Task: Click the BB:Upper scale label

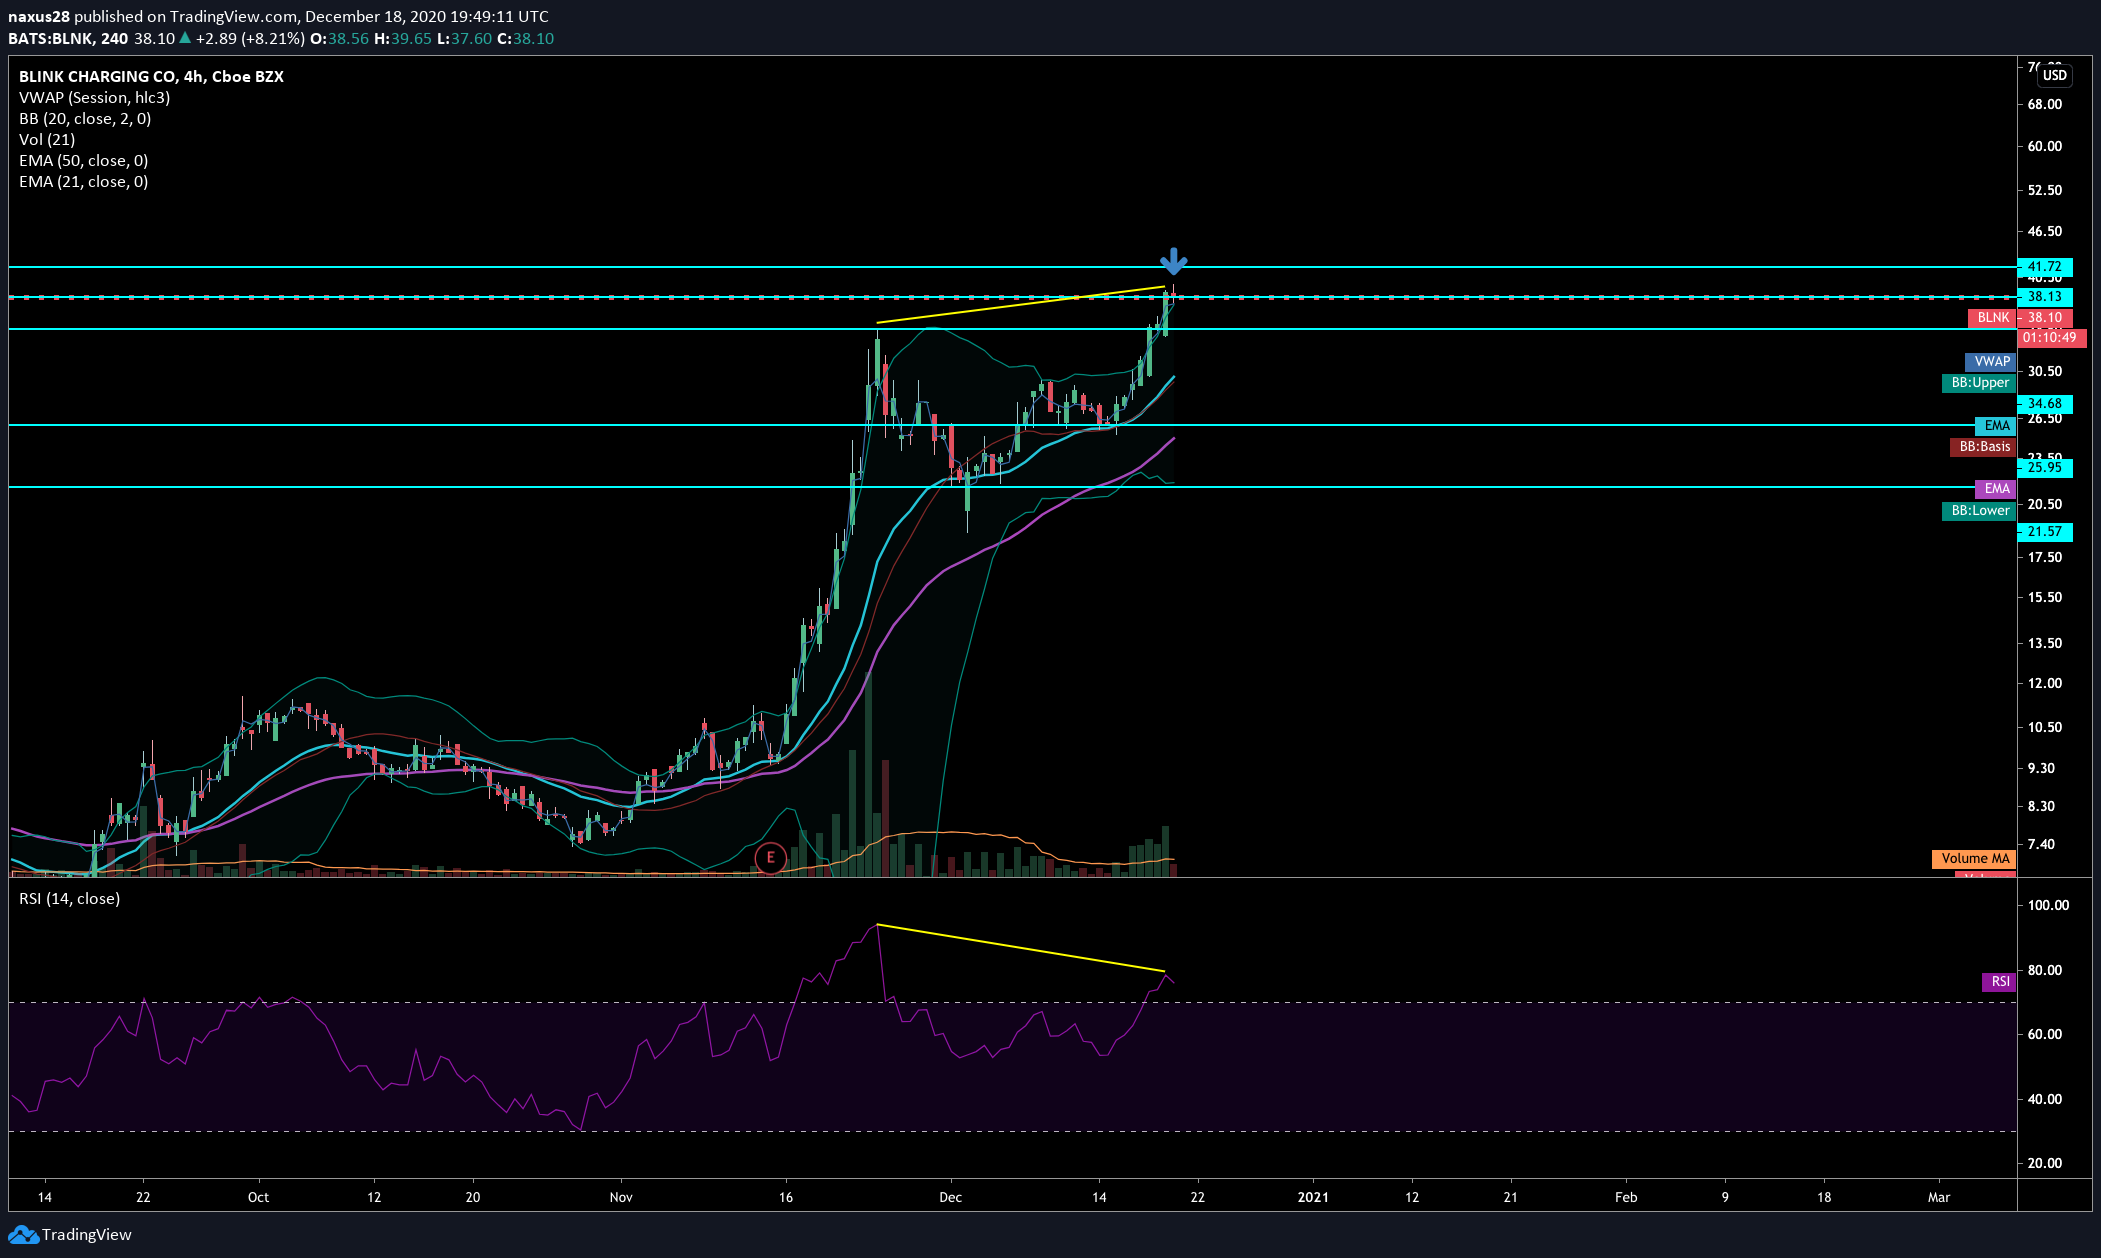Action: click(x=1980, y=383)
